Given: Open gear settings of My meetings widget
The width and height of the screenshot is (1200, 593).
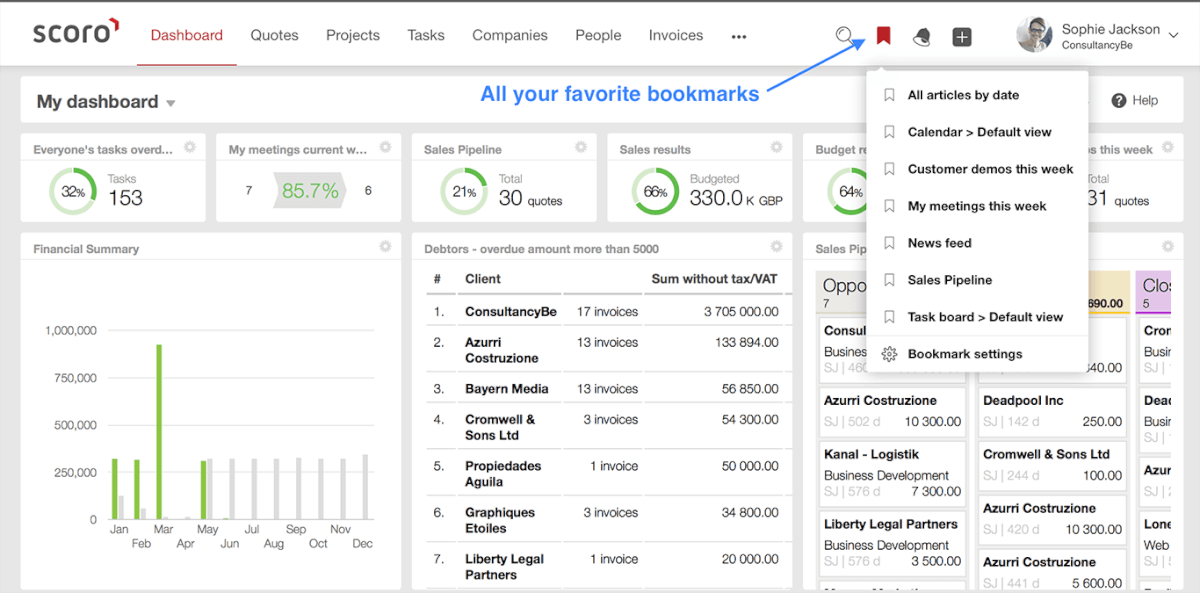Looking at the screenshot, I should click(x=385, y=148).
